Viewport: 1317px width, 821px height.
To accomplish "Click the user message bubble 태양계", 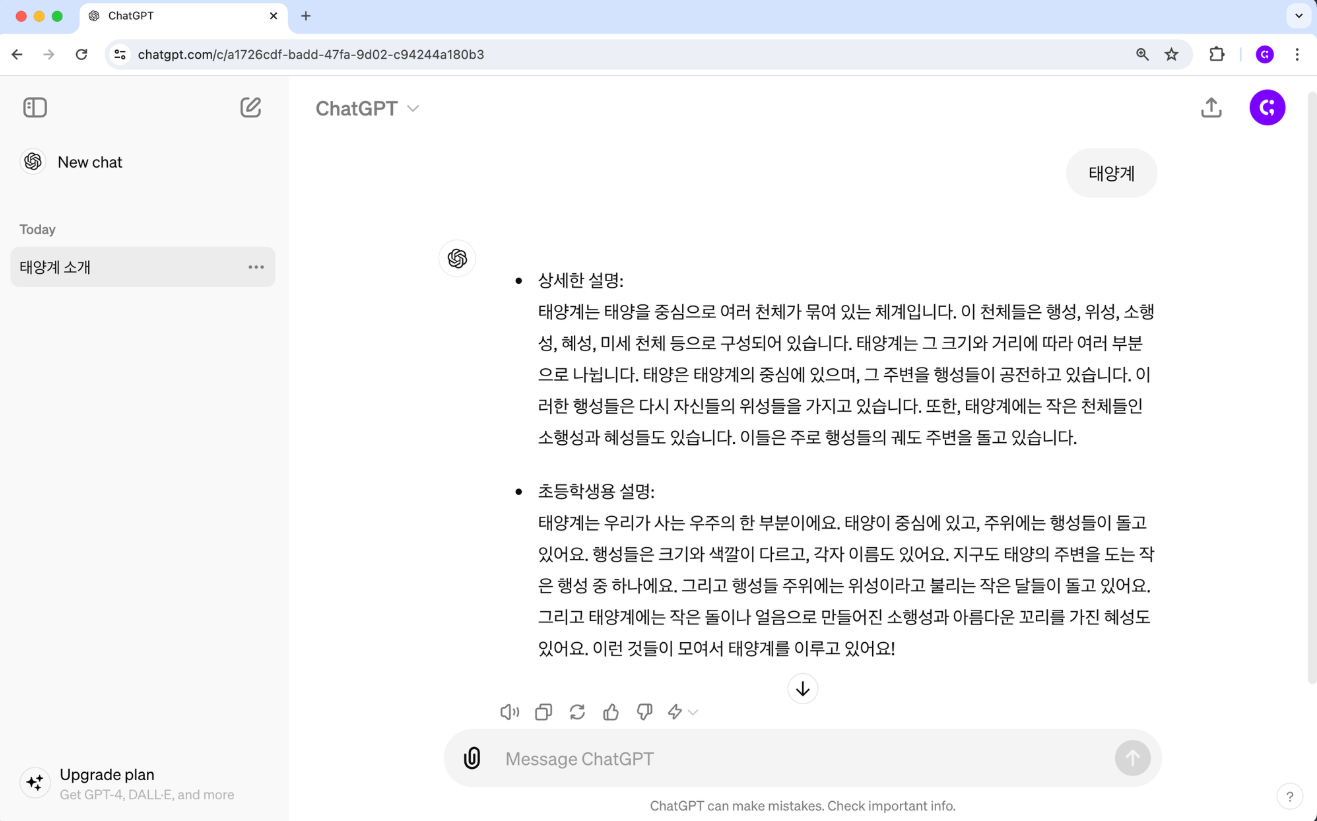I will coord(1111,173).
